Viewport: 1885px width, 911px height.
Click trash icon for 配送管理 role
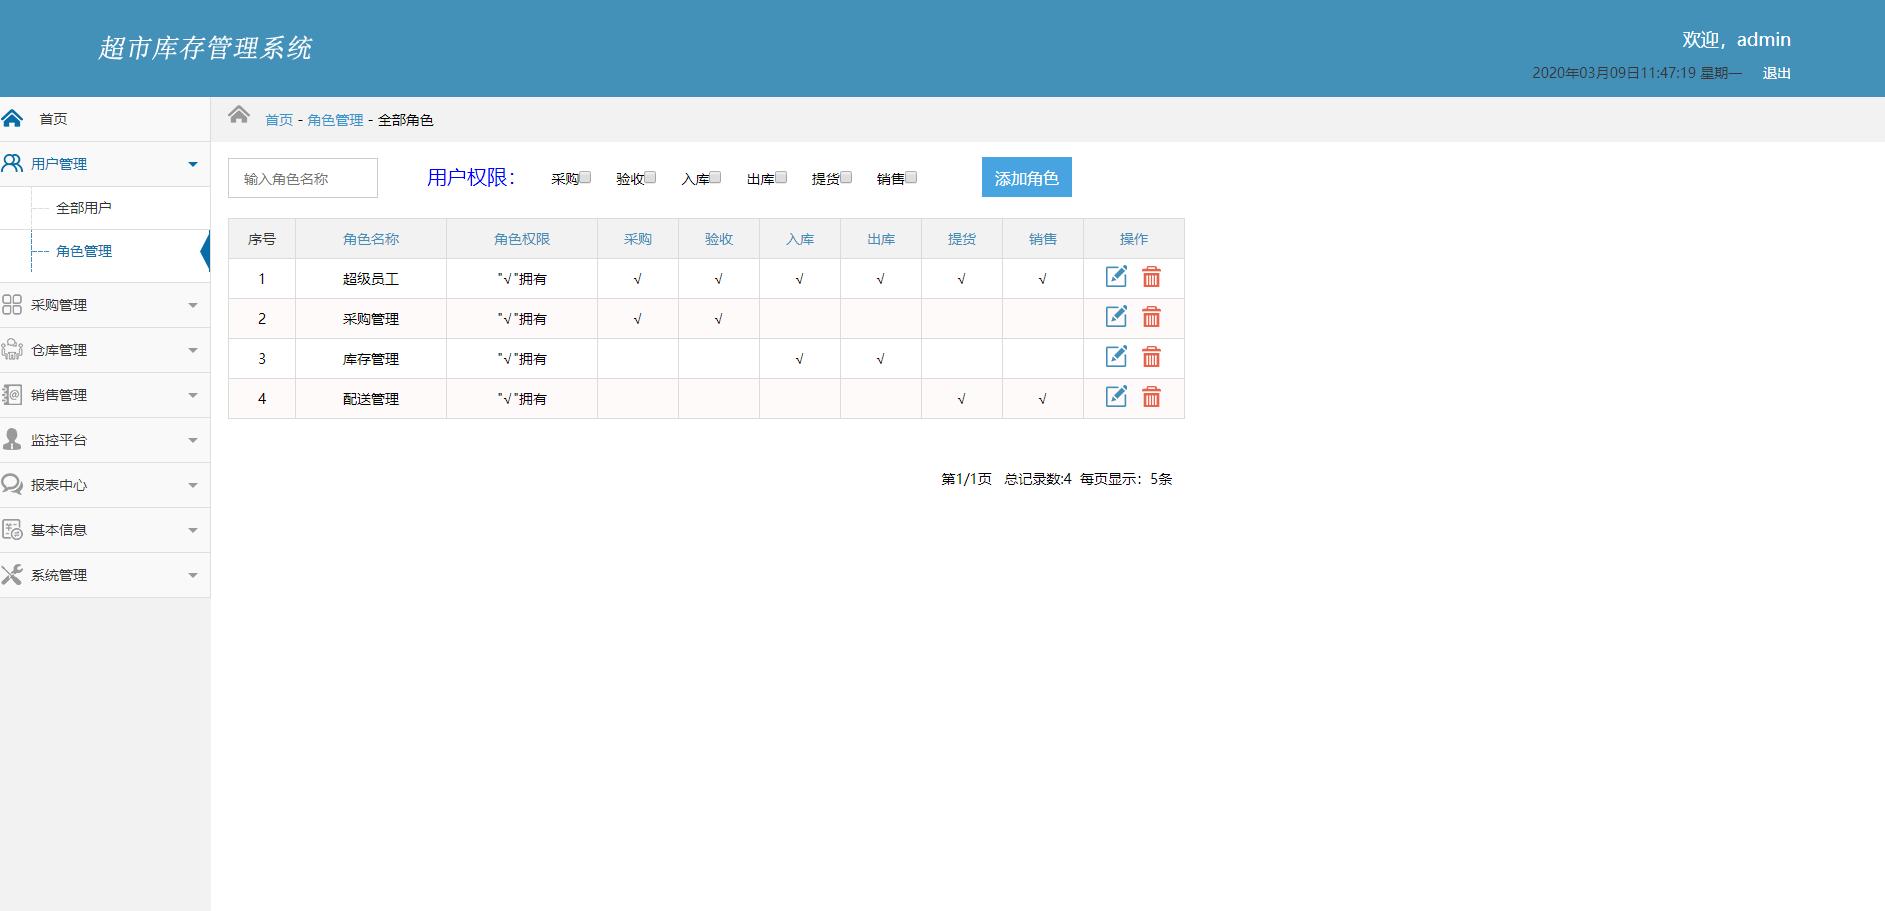(1151, 397)
